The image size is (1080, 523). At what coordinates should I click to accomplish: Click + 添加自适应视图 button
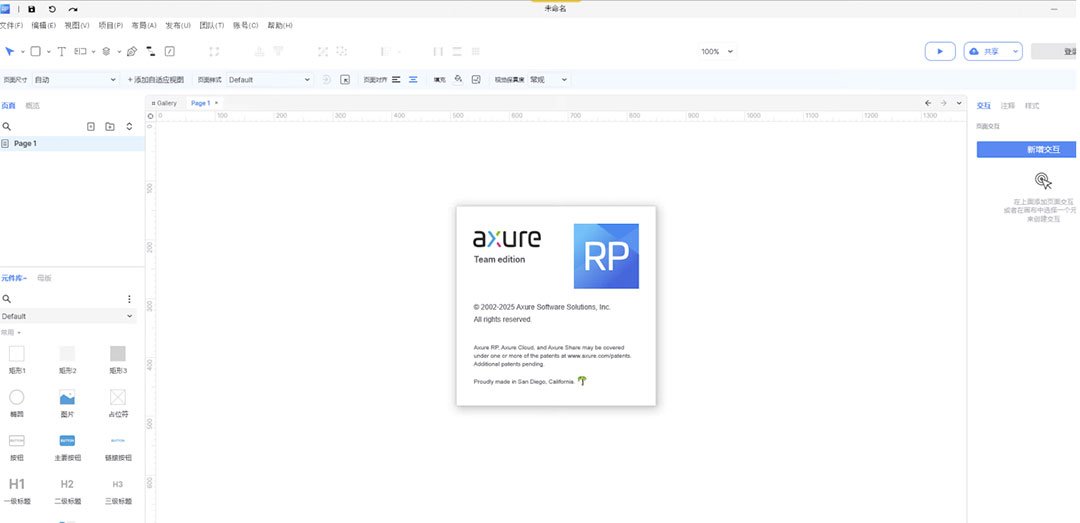click(x=156, y=80)
